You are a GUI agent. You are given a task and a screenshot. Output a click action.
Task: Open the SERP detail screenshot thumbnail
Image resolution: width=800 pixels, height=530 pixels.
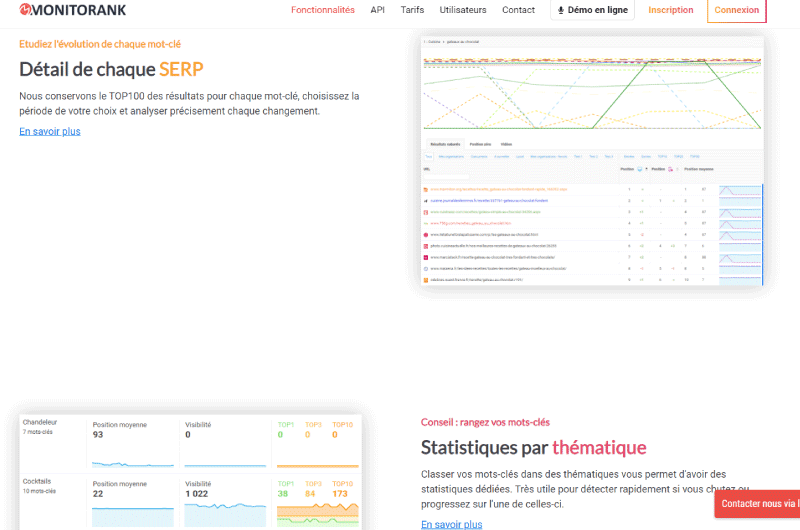592,161
